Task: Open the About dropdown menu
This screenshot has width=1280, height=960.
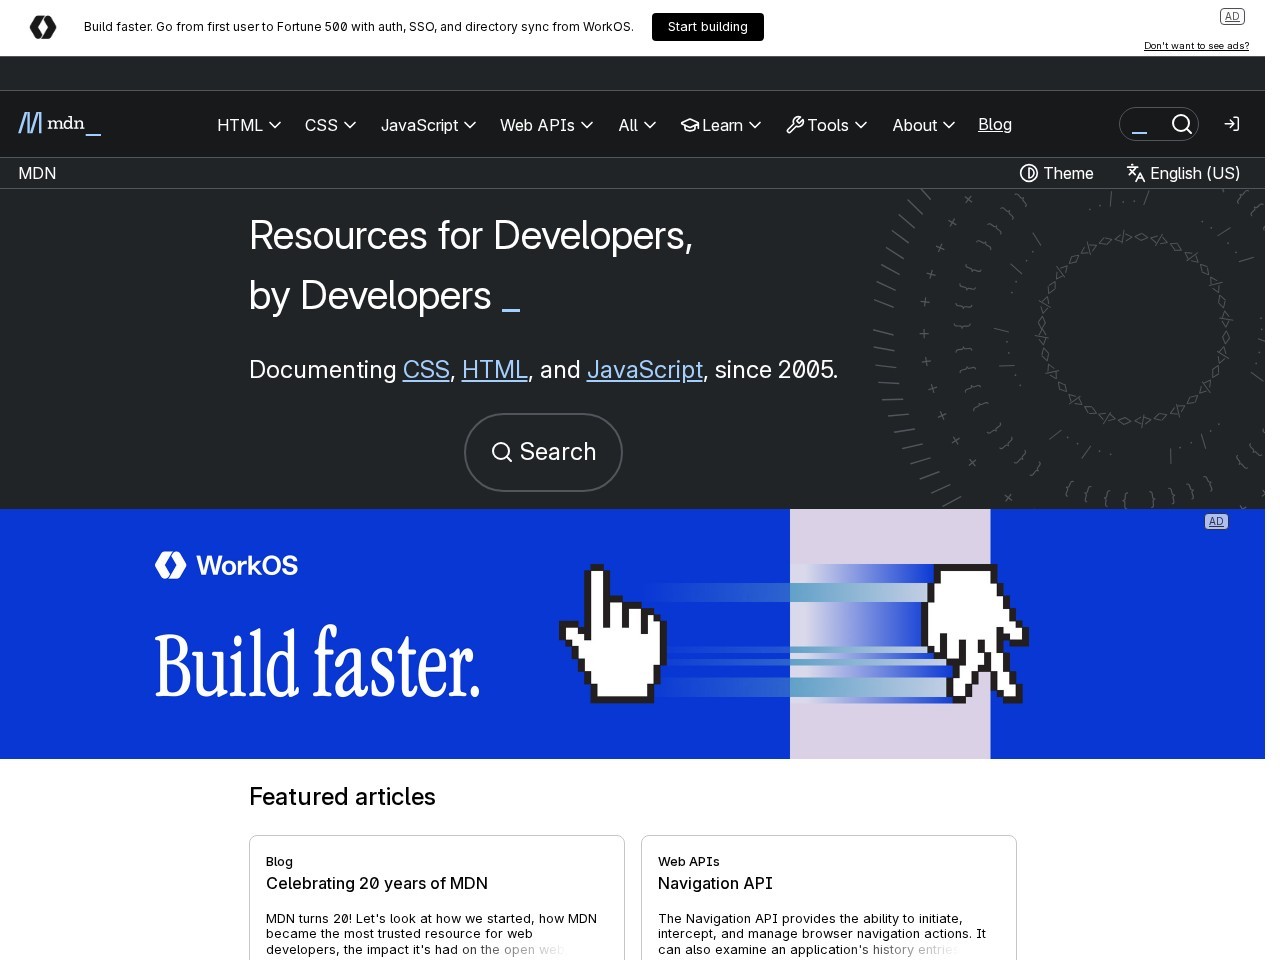Action: (924, 125)
